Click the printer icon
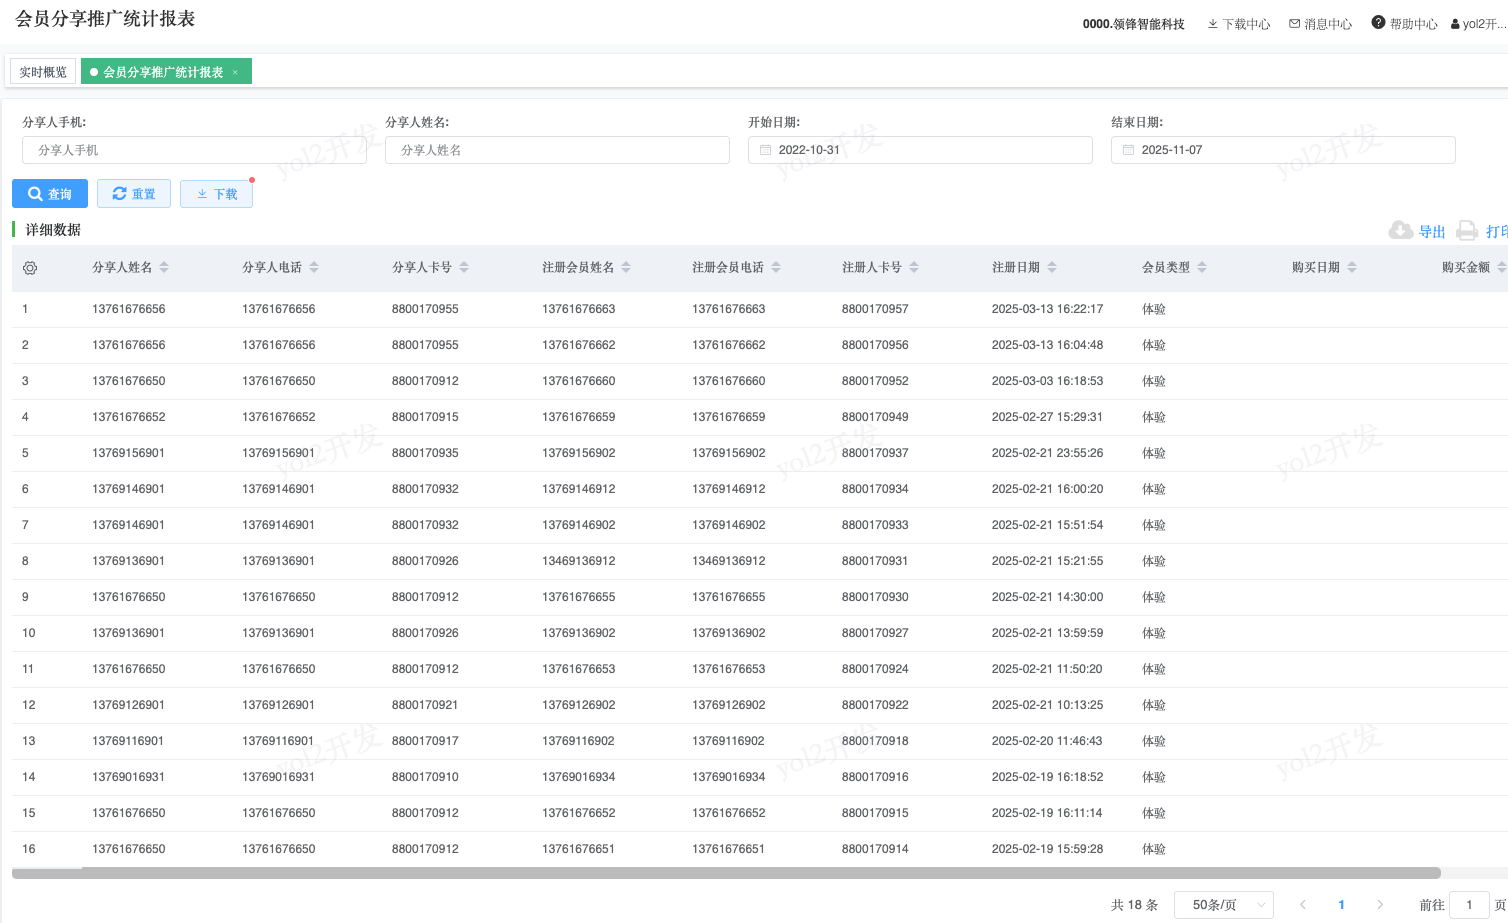 1466,231
